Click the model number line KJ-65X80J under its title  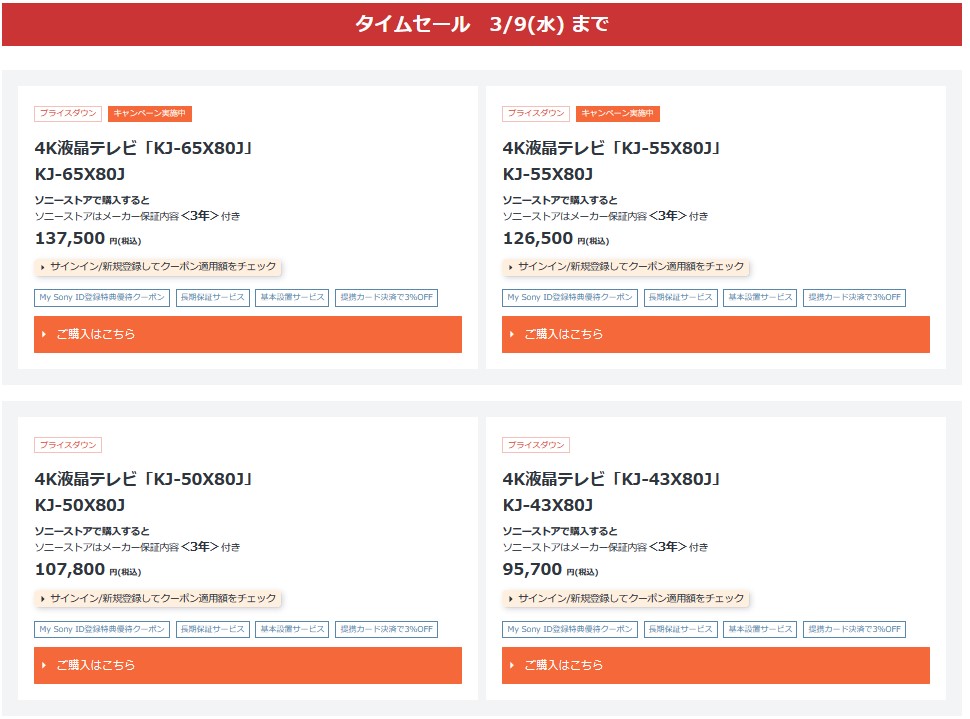[80, 174]
